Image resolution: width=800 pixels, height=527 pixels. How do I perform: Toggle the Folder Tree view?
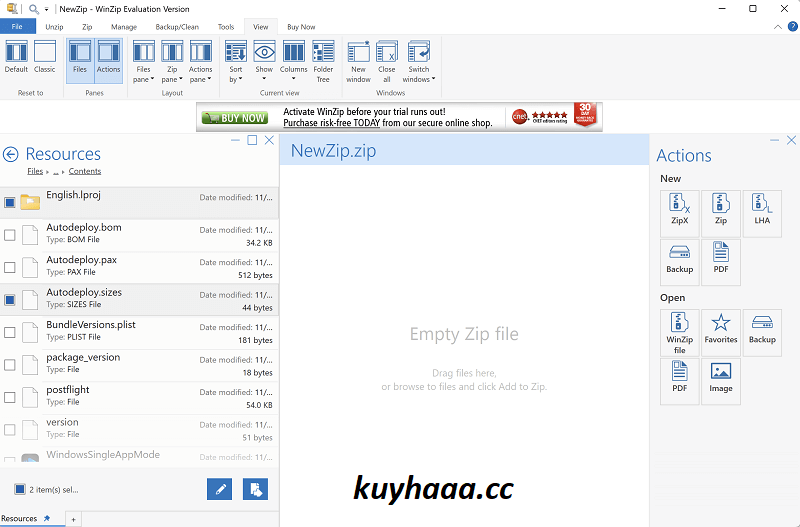tap(323, 62)
